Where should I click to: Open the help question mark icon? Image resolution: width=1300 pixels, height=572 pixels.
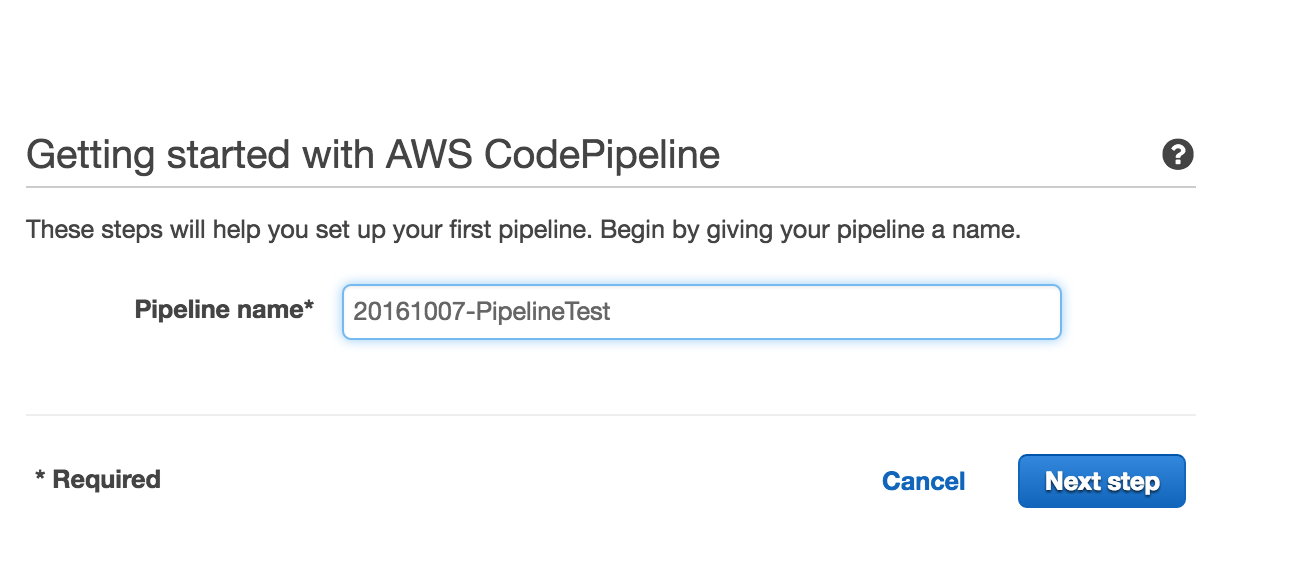[x=1178, y=155]
